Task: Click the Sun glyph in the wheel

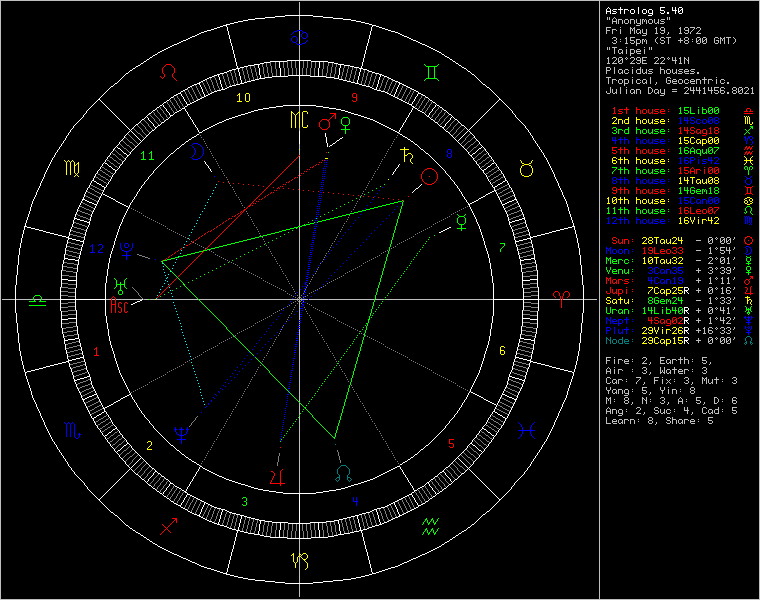Action: coord(429,176)
